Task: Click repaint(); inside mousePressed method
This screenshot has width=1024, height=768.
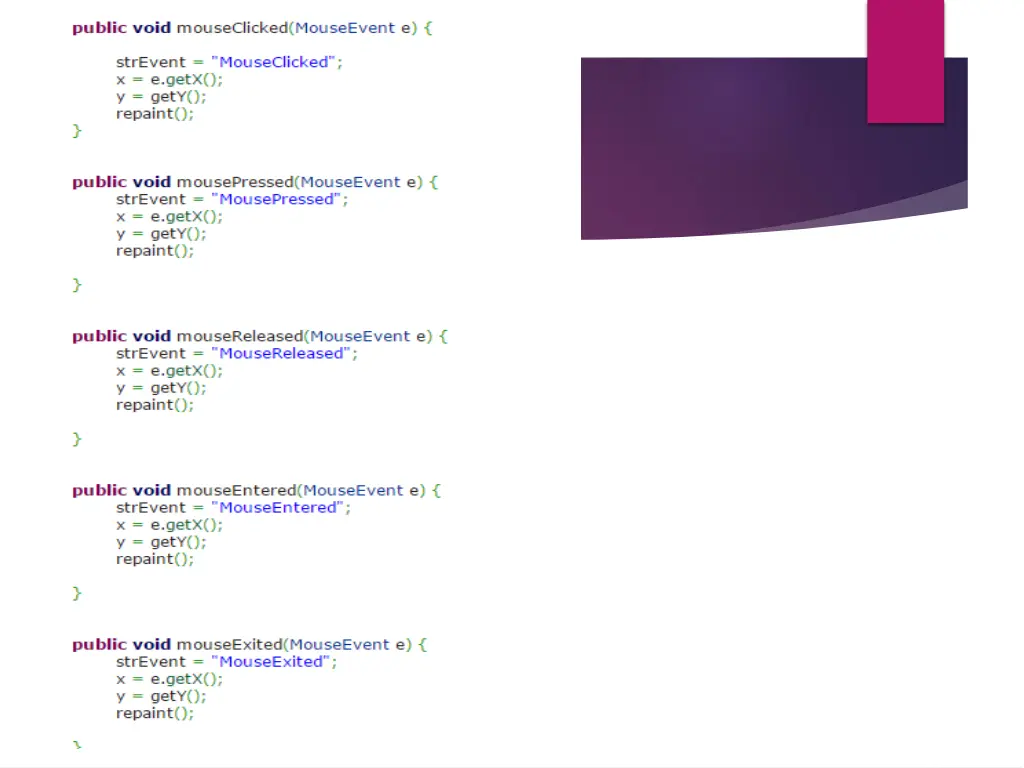Action: click(x=155, y=251)
